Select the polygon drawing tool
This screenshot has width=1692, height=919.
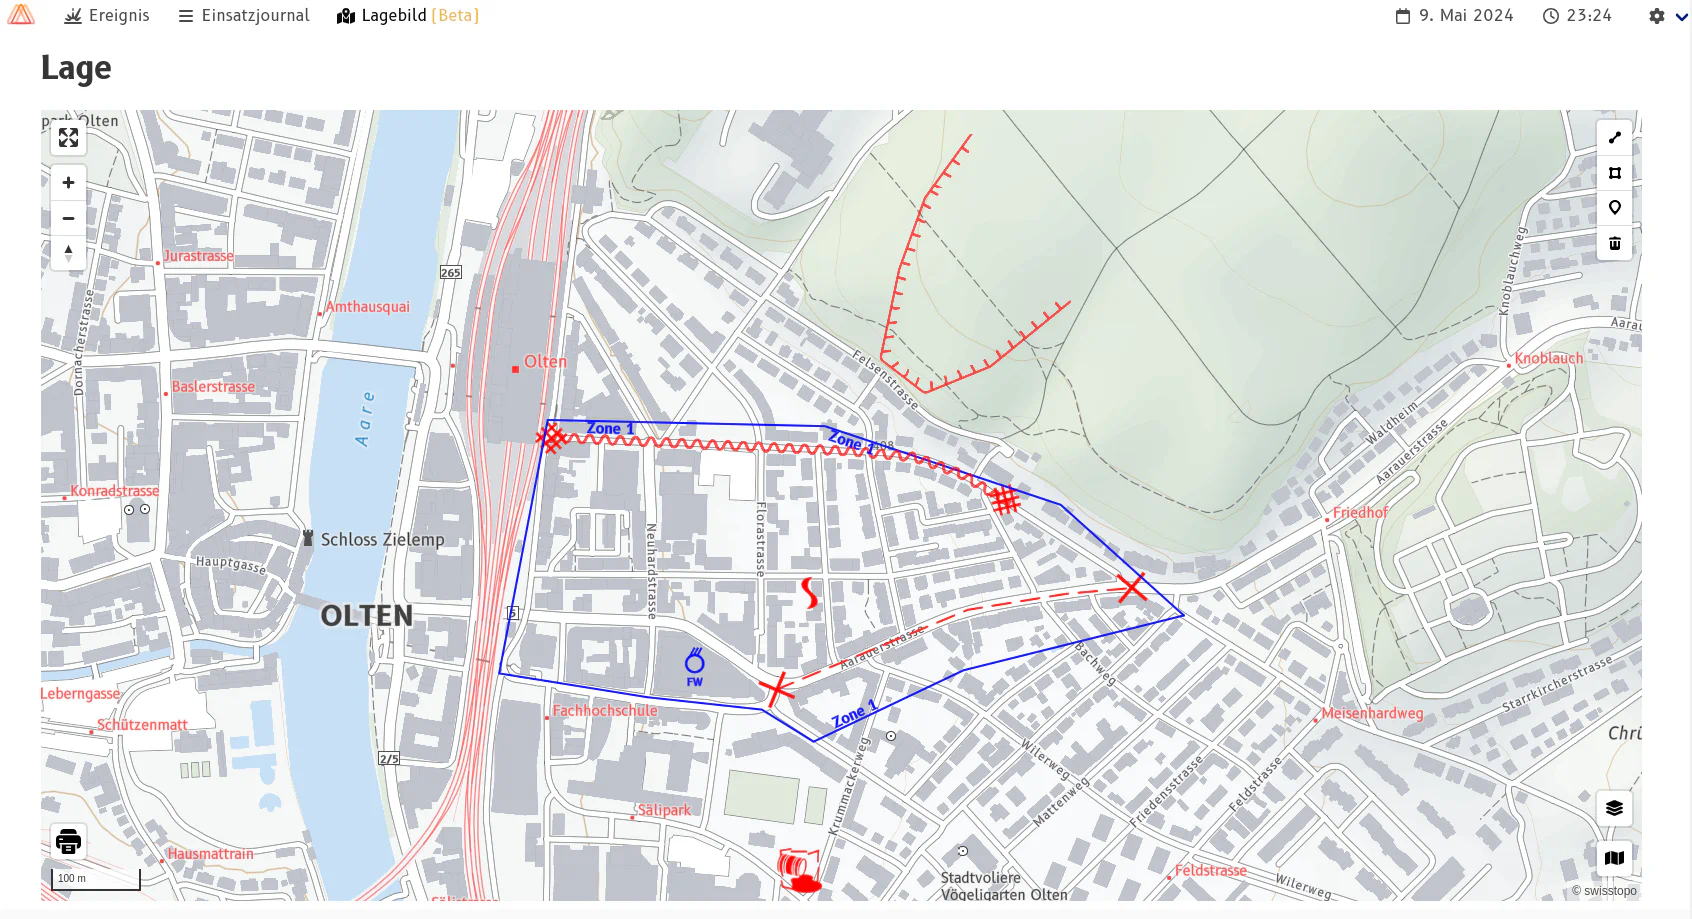tap(1614, 173)
